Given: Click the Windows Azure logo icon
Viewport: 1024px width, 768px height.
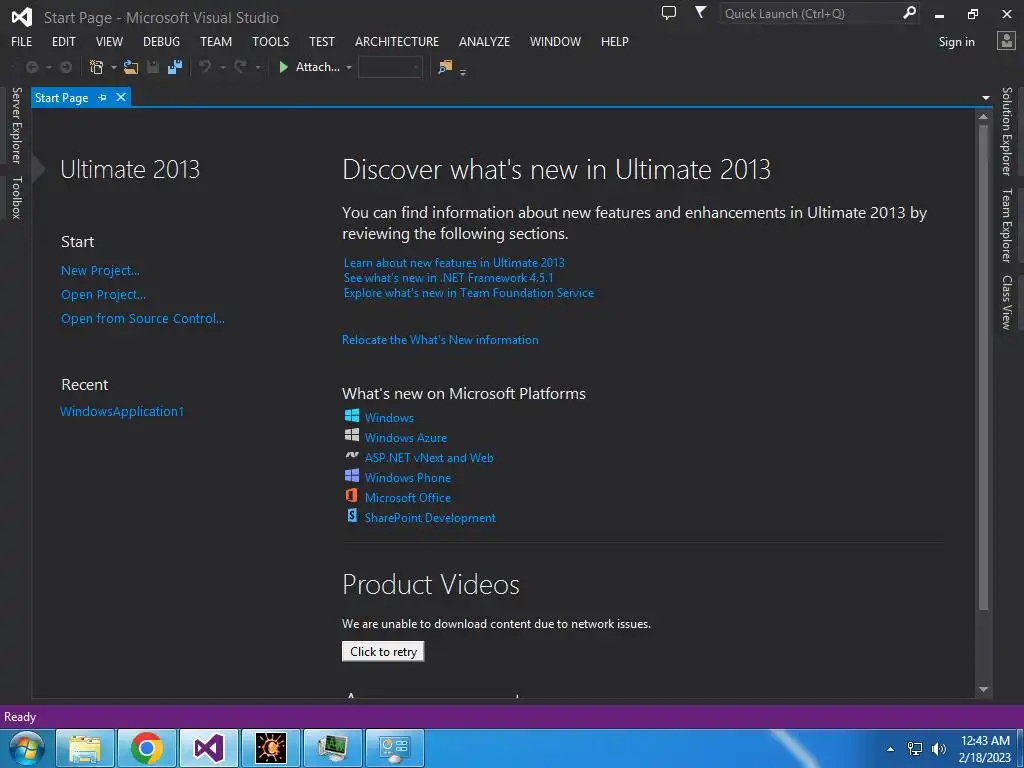Looking at the screenshot, I should (x=352, y=435).
